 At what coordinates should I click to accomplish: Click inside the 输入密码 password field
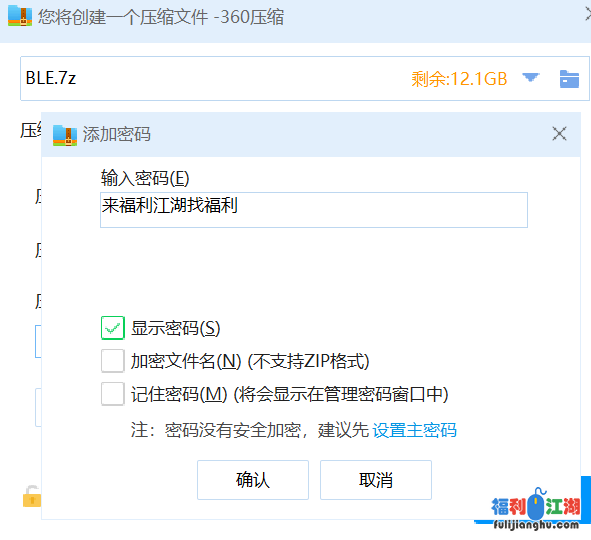pos(314,210)
